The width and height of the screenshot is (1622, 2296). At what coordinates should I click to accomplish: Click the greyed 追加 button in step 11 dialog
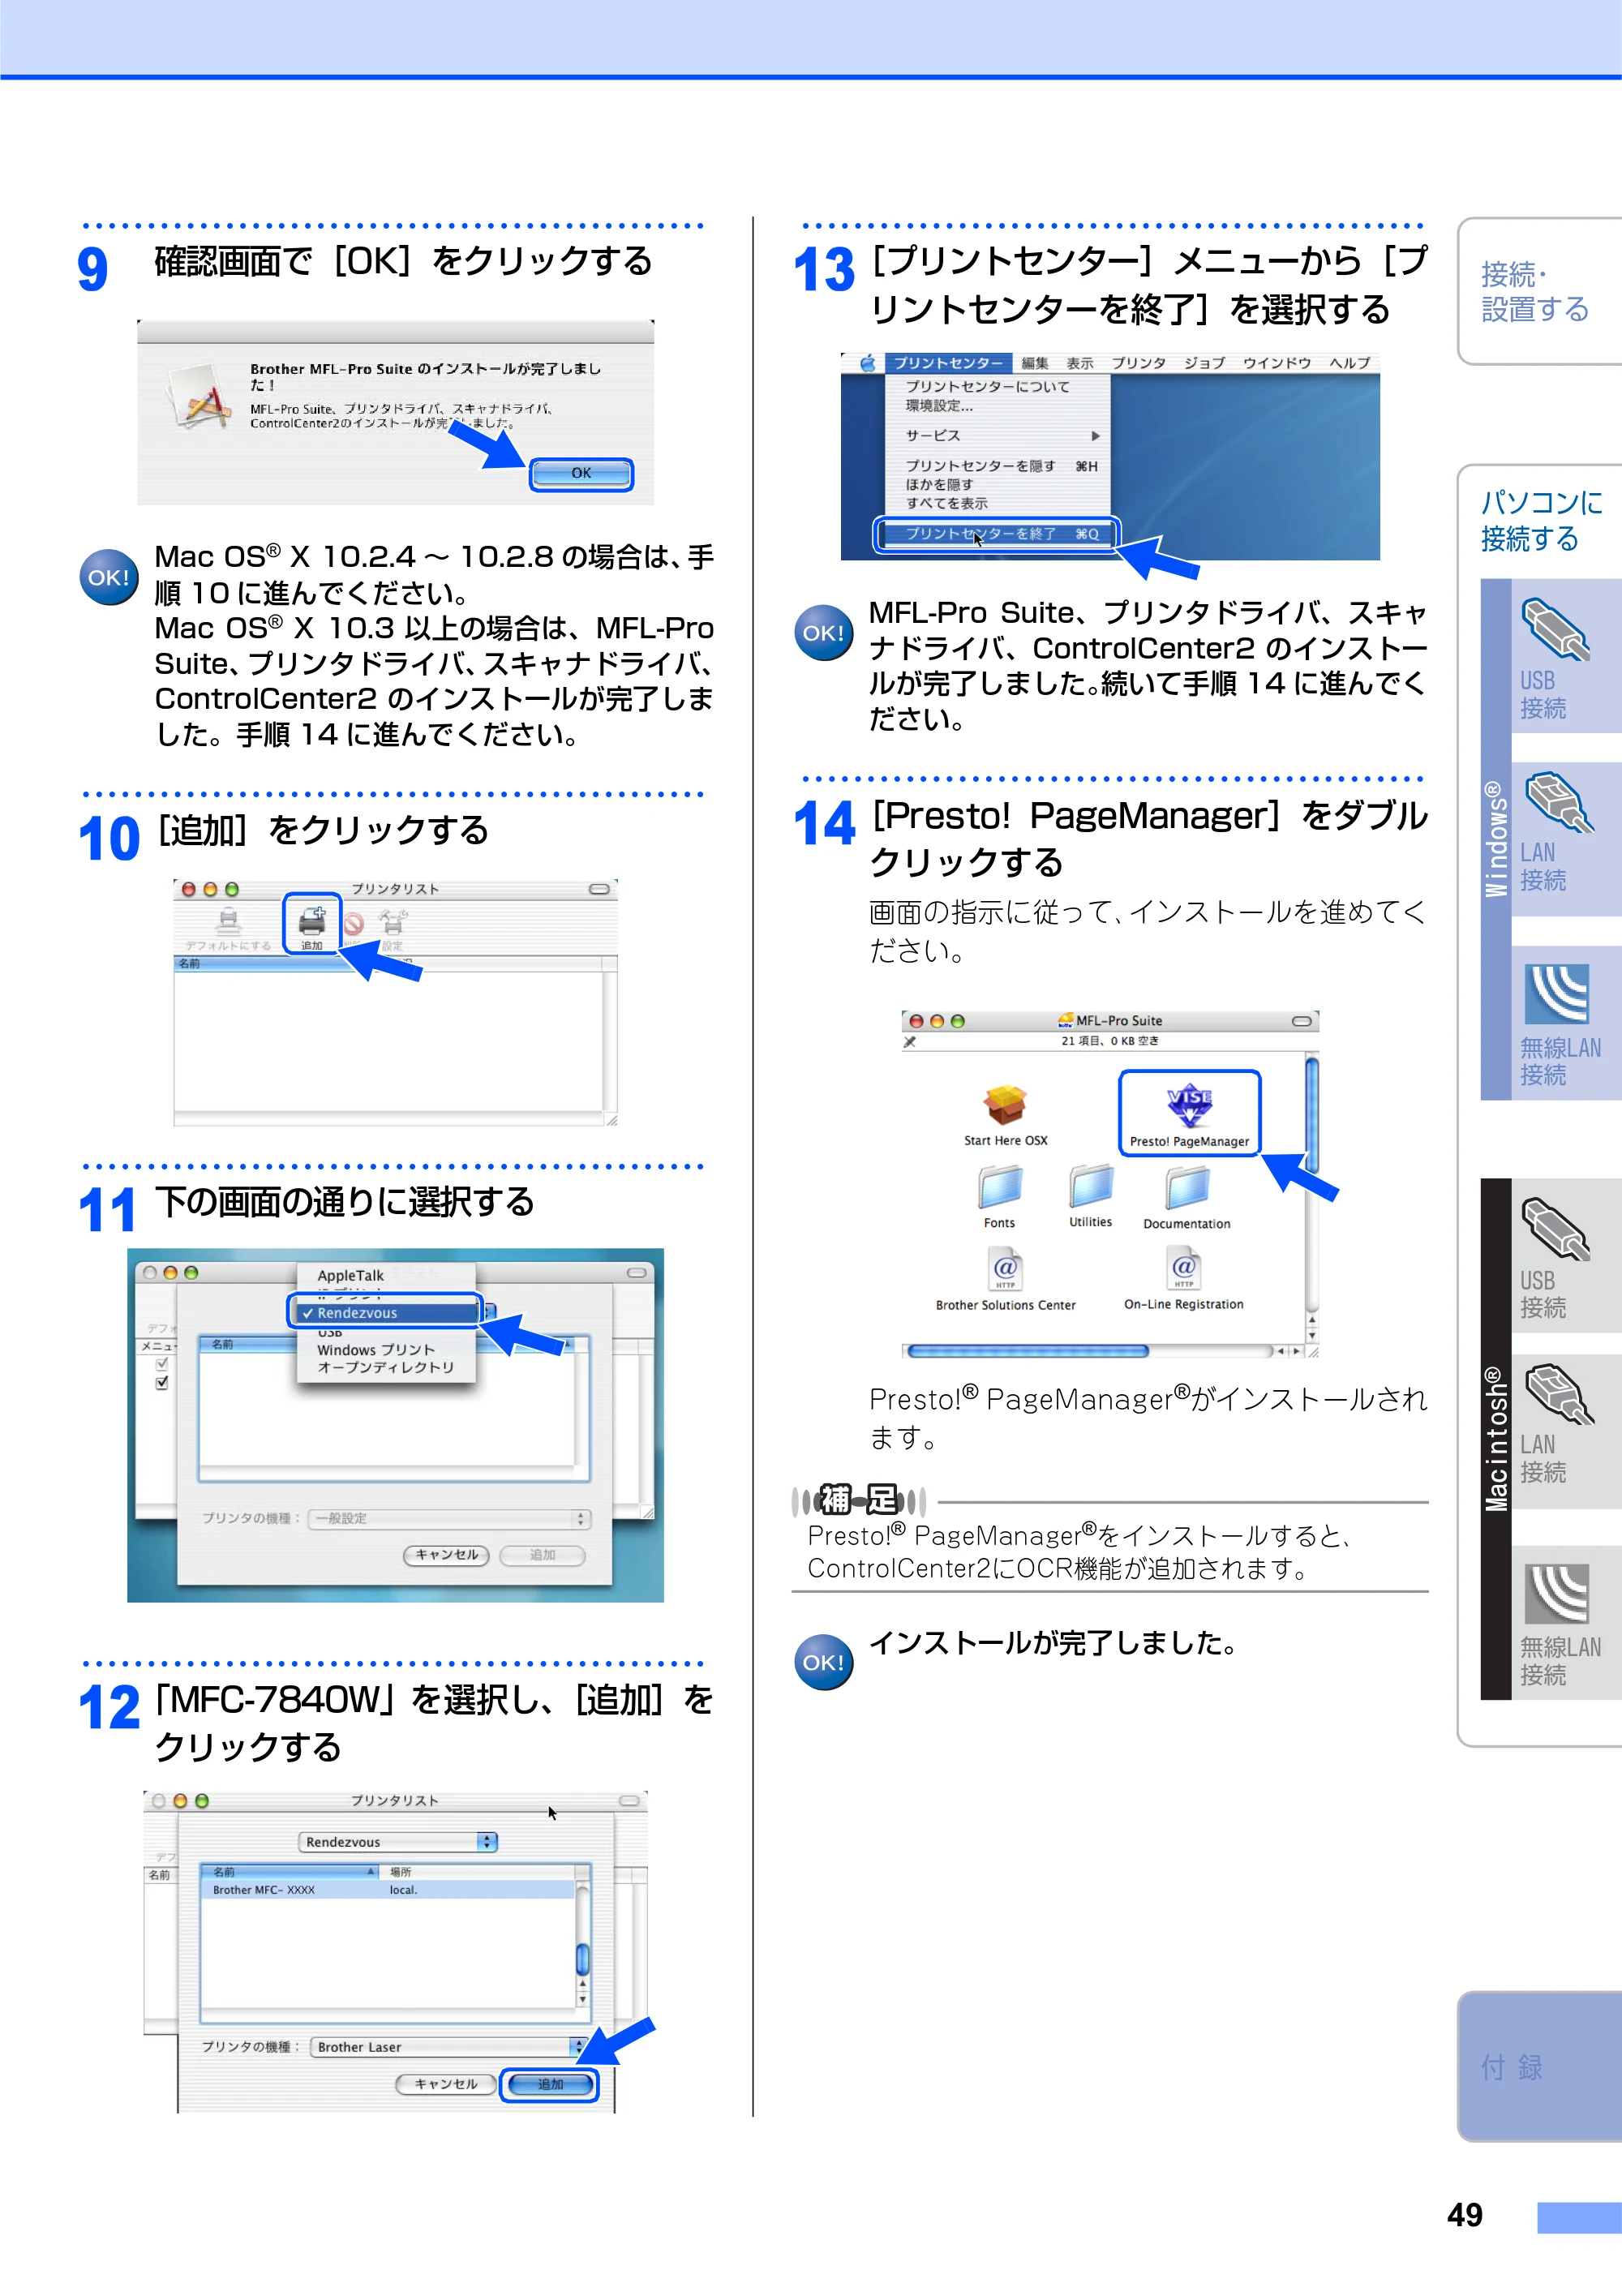(542, 1555)
